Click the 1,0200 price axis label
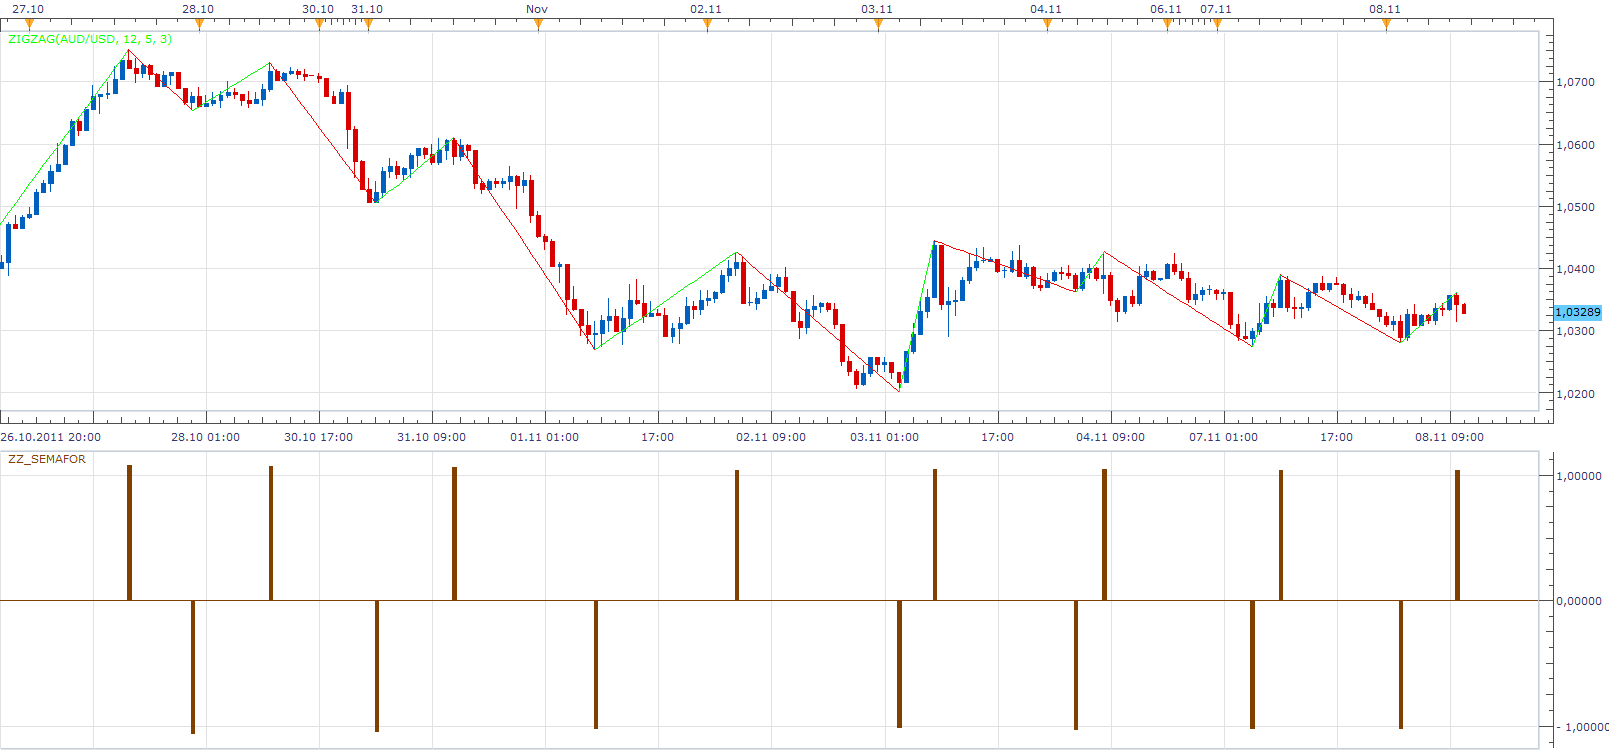This screenshot has width=1610, height=750. (1576, 394)
